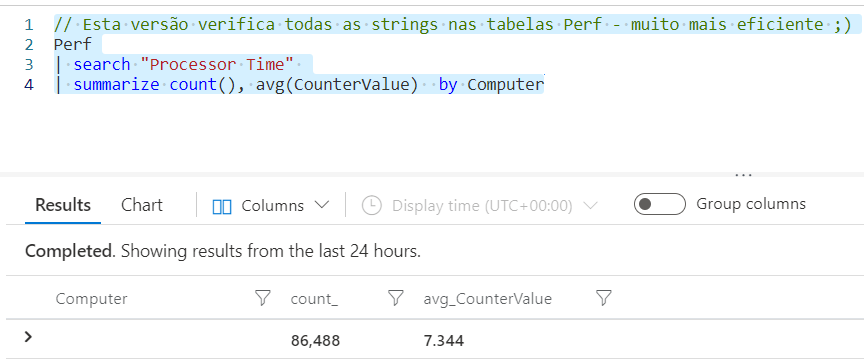The height and width of the screenshot is (360, 864).
Task: Click the Columns grid icon
Action: pos(222,206)
